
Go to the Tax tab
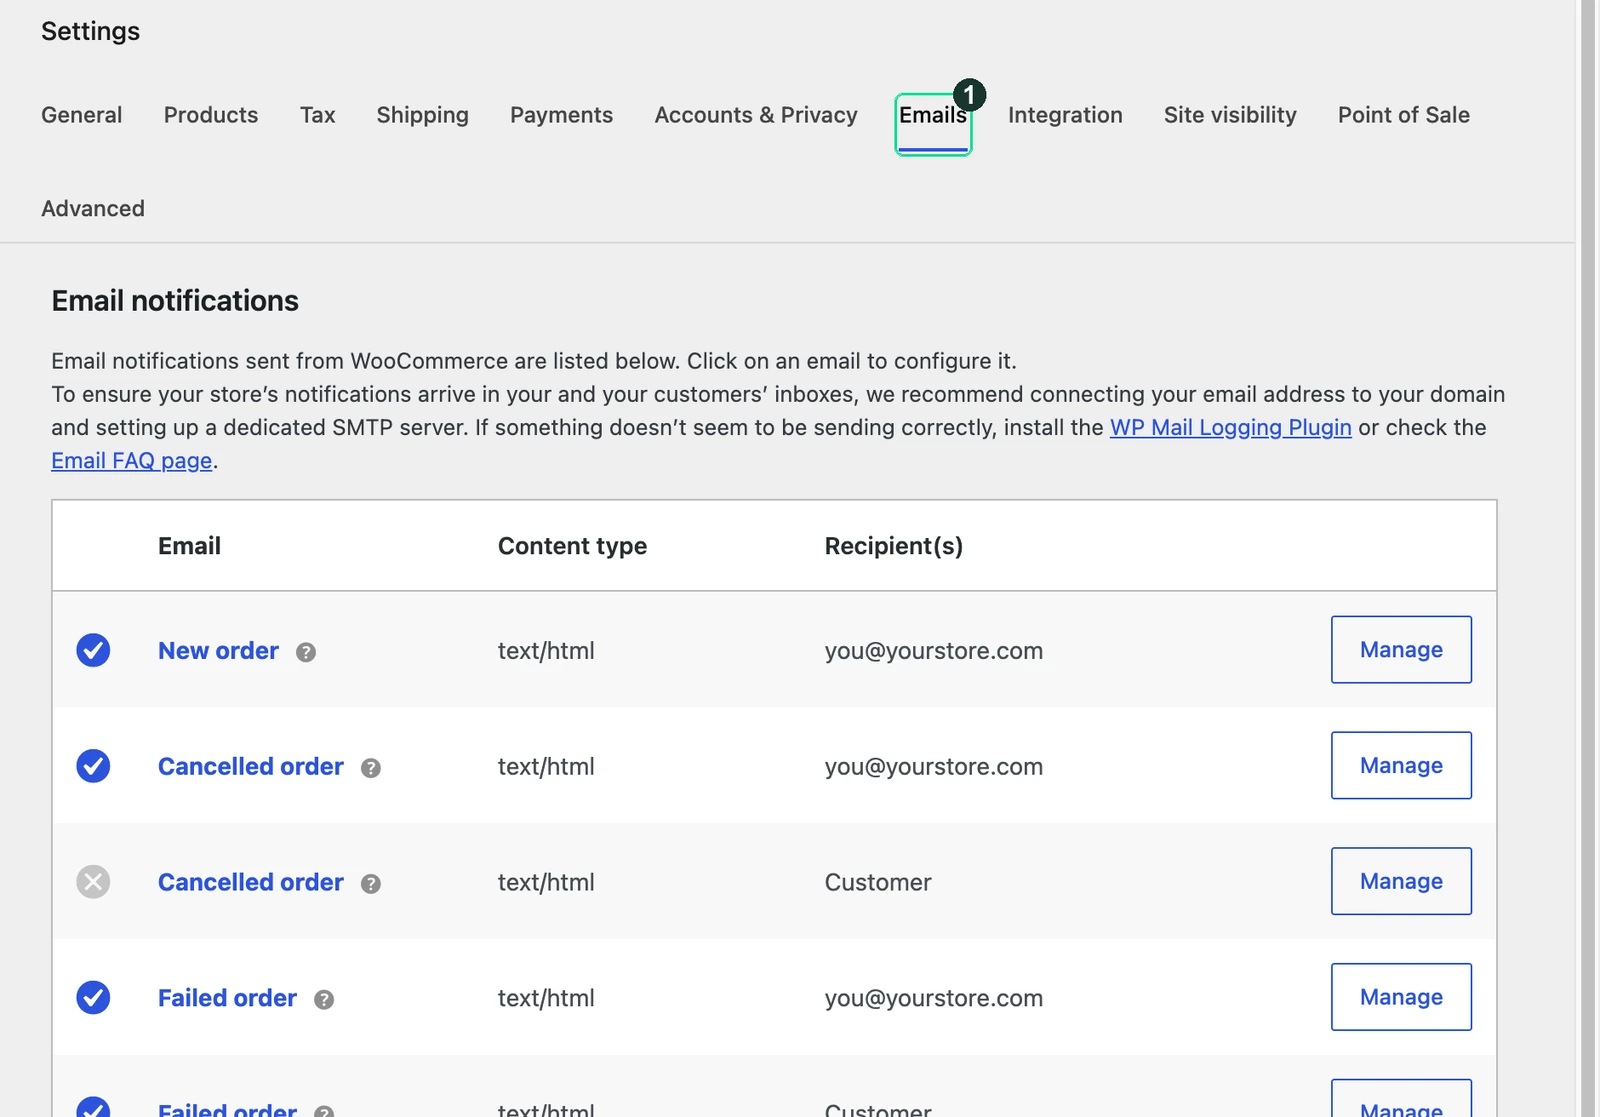coord(318,115)
